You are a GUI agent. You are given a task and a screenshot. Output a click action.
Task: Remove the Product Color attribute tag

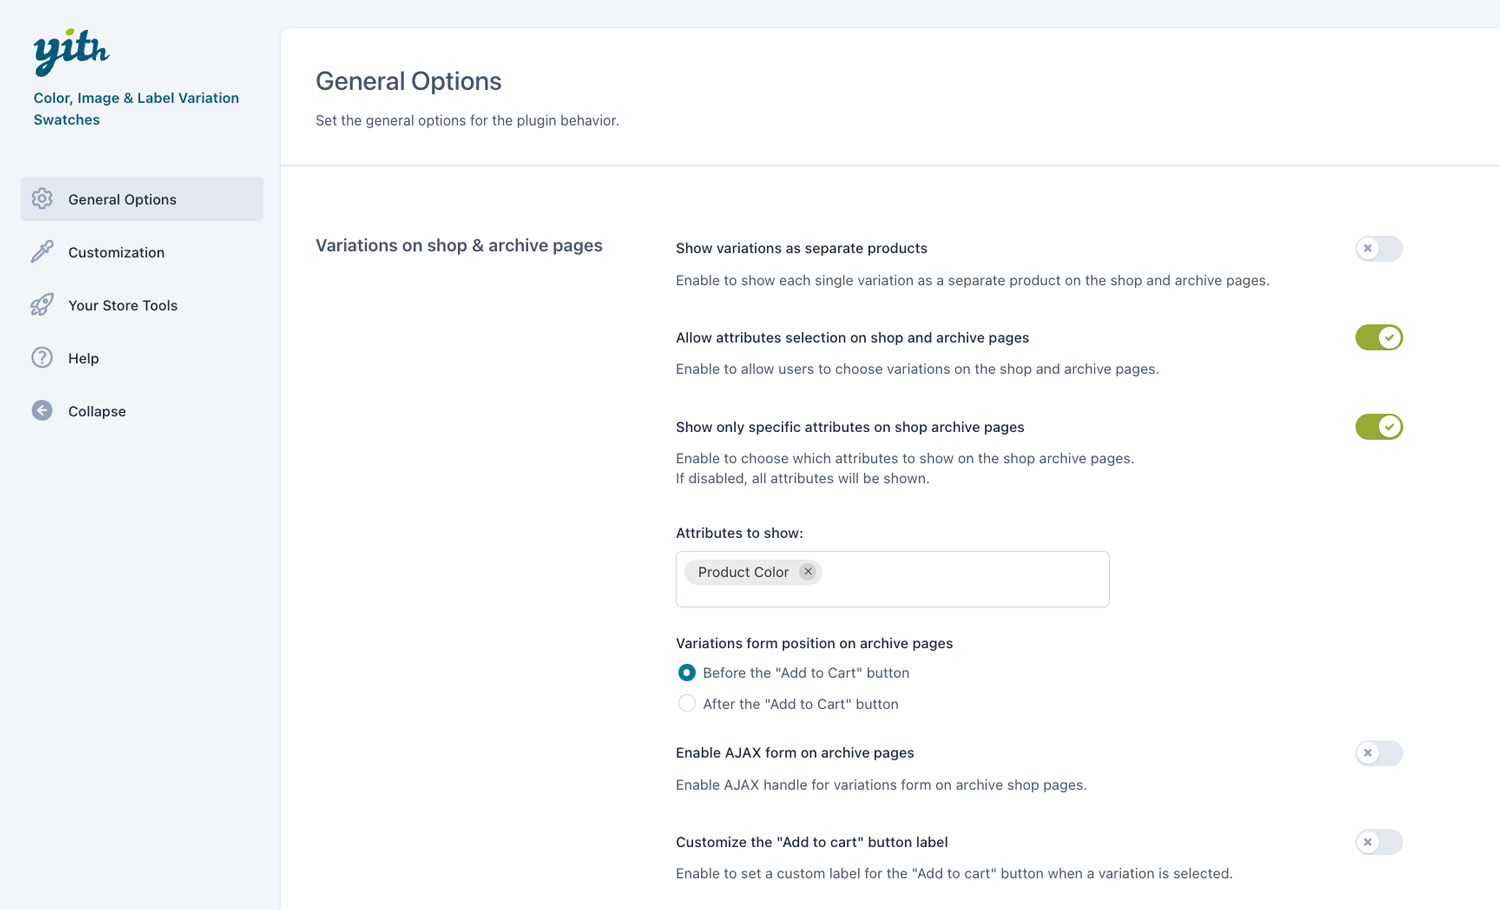[808, 572]
